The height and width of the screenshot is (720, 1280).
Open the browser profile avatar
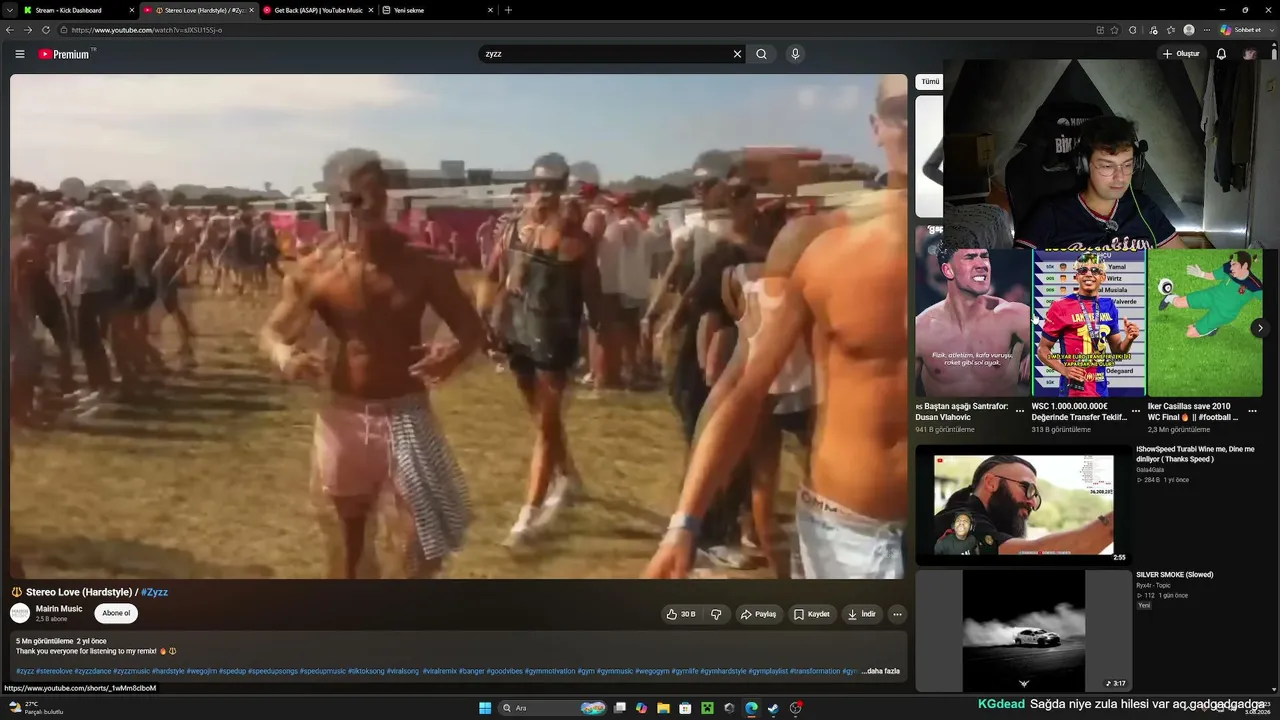pos(1189,30)
